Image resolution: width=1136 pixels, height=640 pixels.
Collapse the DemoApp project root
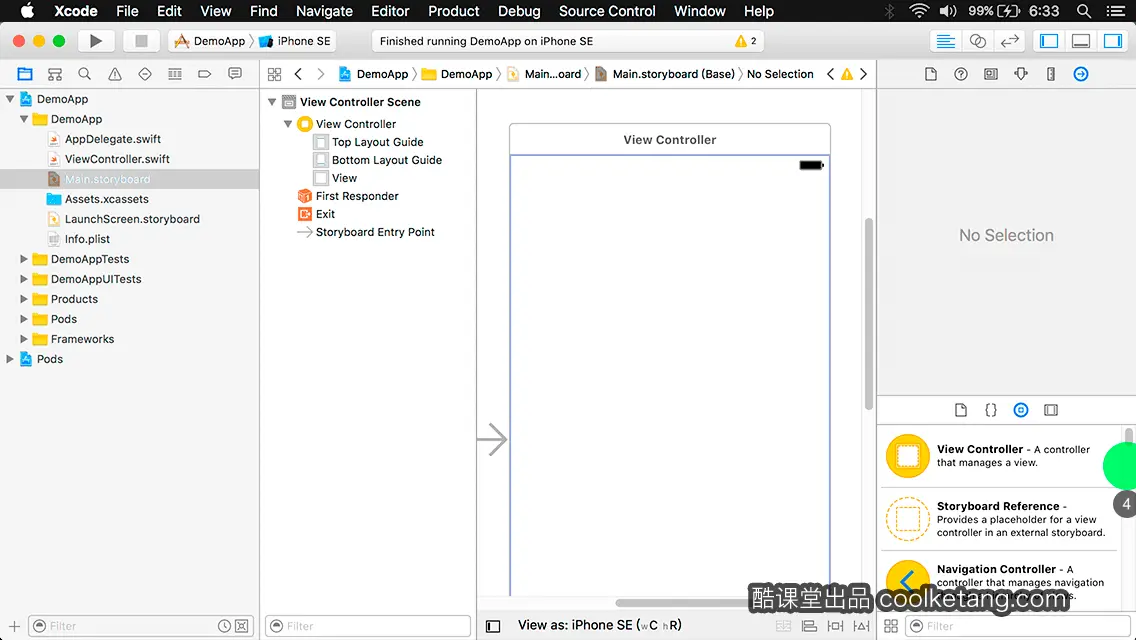tap(10, 99)
